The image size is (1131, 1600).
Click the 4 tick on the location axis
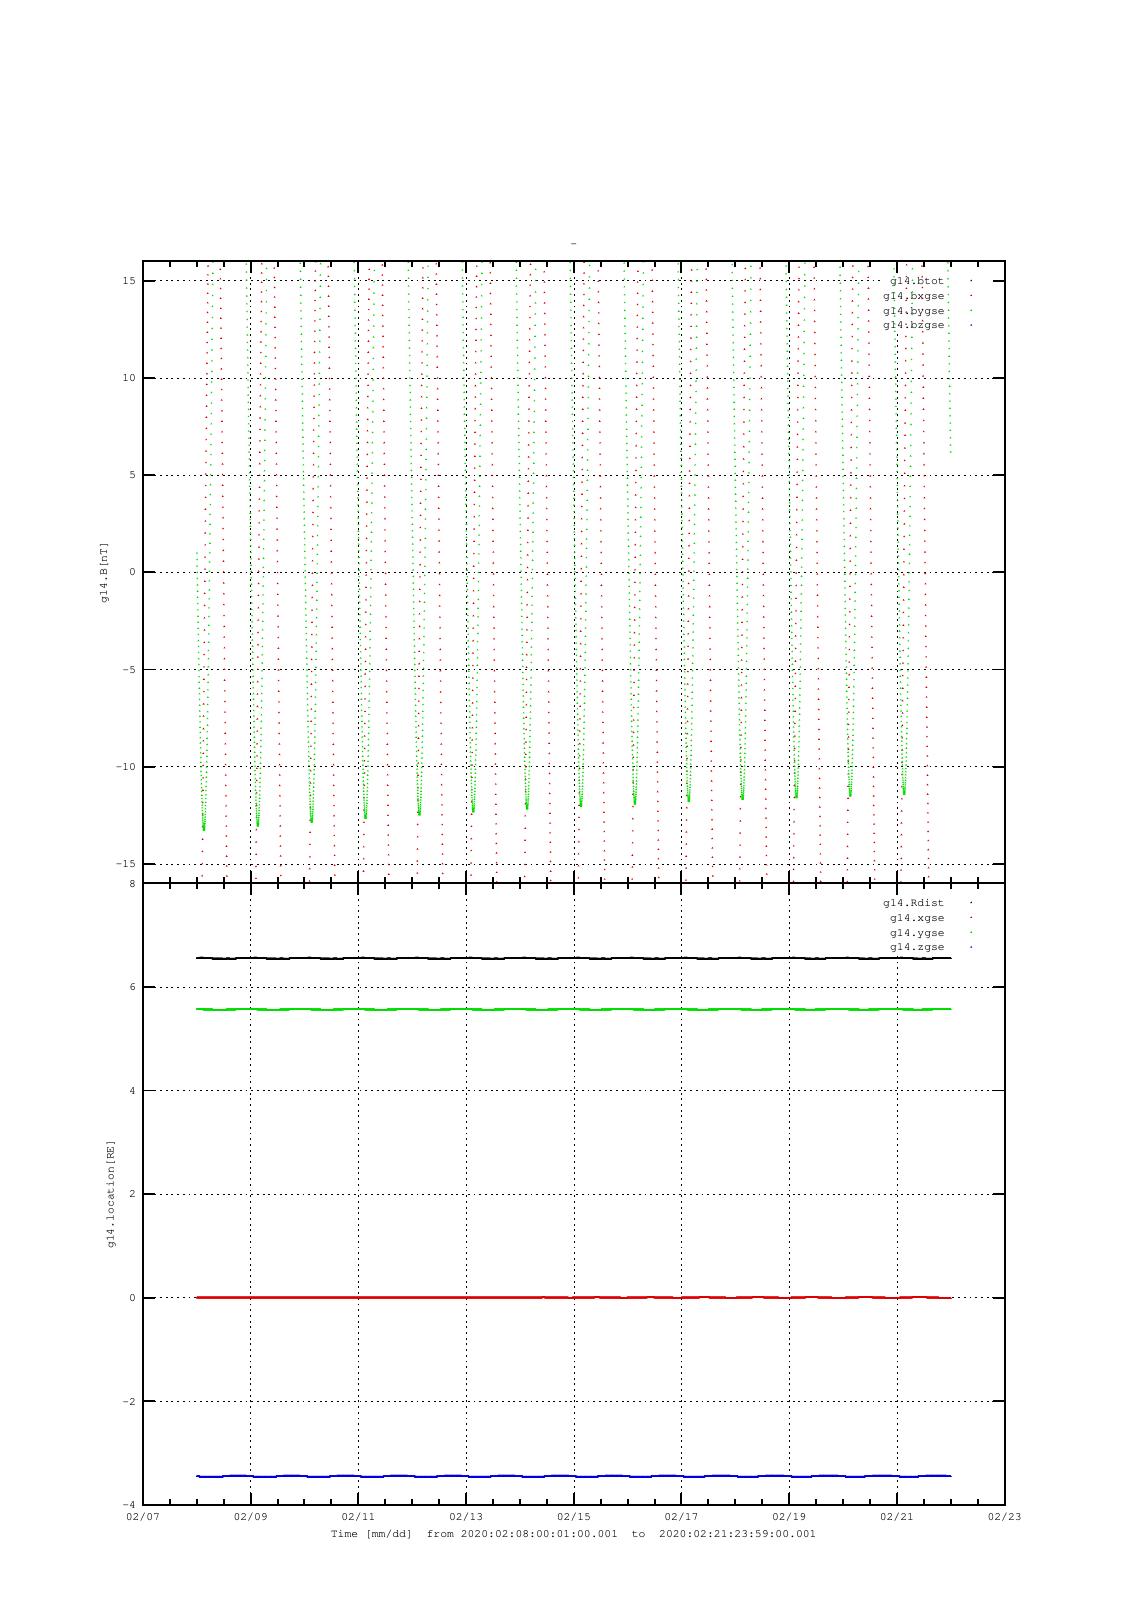tap(133, 1091)
